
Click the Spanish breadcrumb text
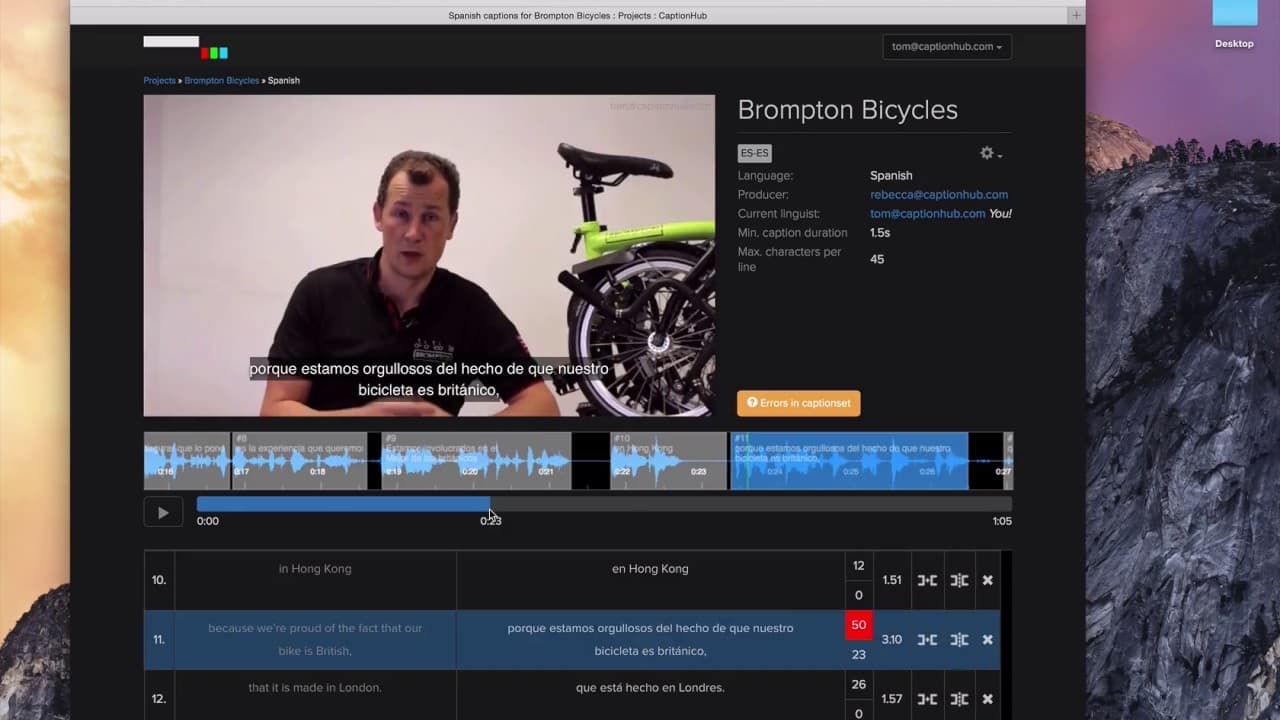[x=284, y=80]
